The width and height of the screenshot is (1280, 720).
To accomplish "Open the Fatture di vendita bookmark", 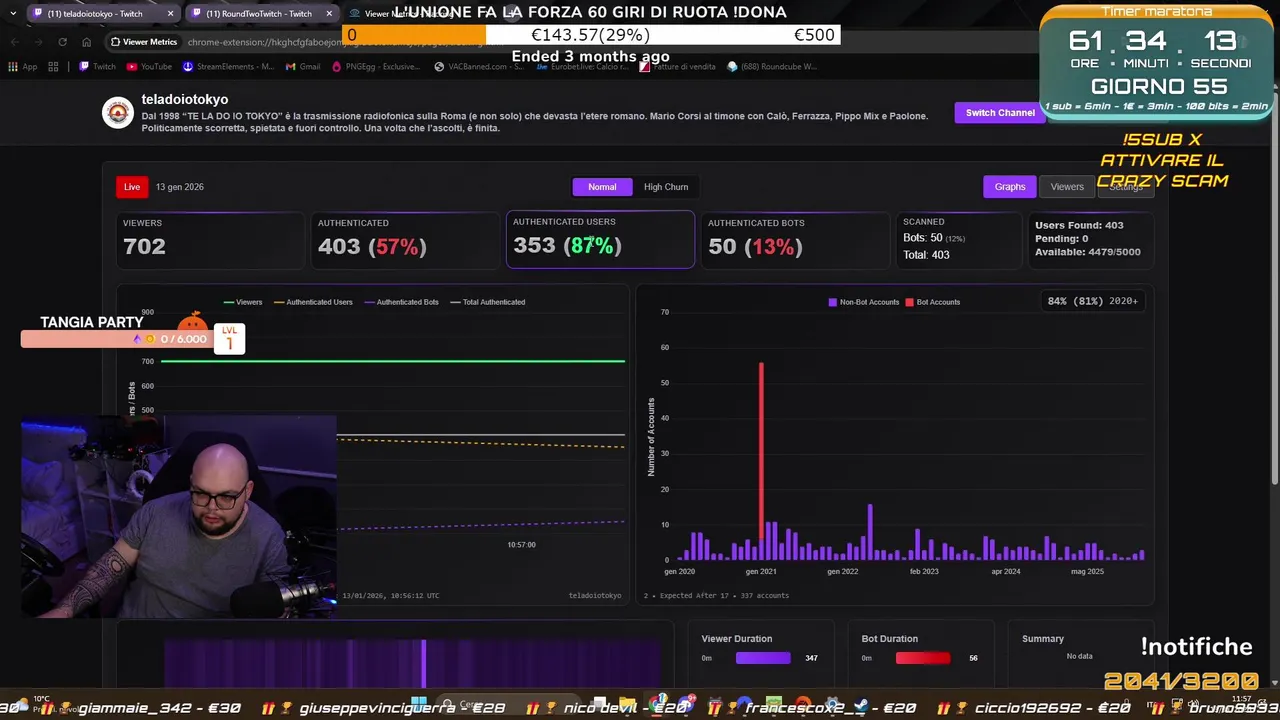I will pos(679,67).
